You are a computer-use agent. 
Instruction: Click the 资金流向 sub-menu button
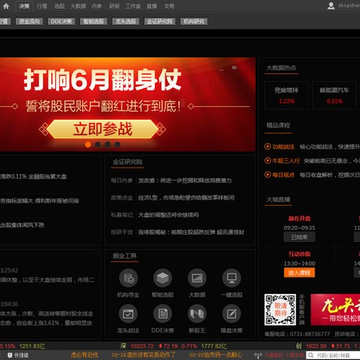(30, 21)
